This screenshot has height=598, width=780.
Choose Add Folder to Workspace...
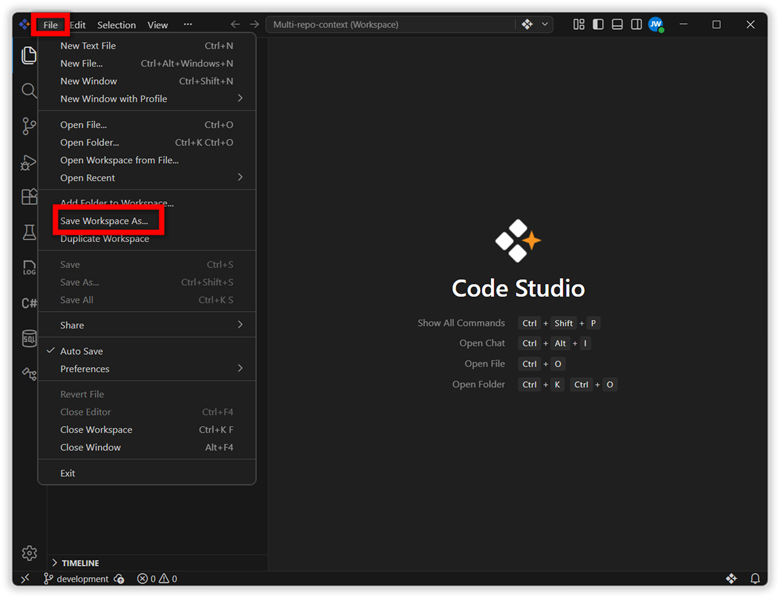click(x=147, y=203)
